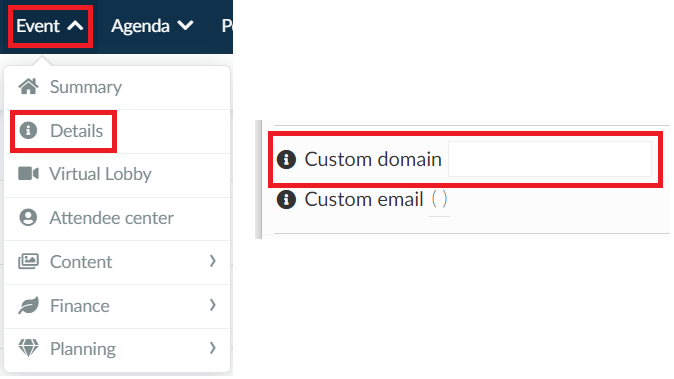Click inside the Custom domain input field
Viewport: 674px width, 379px height.
click(550, 159)
